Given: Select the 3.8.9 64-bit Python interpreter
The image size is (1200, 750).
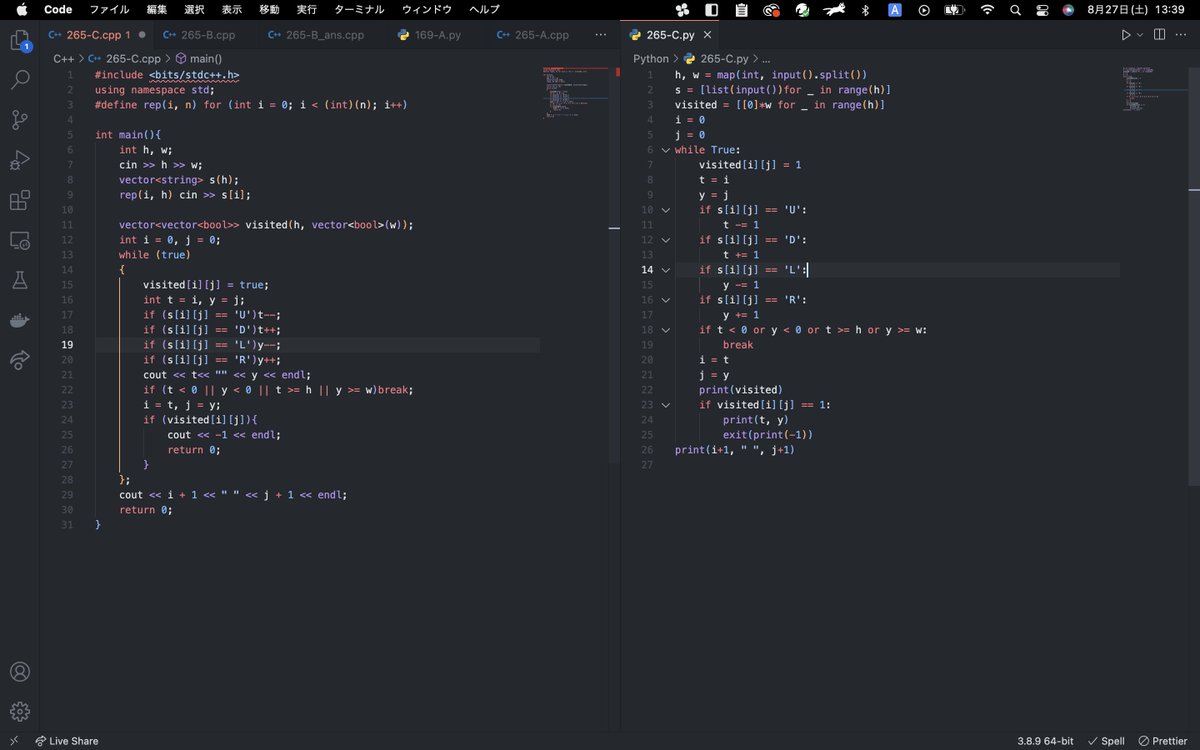Looking at the screenshot, I should [1046, 741].
